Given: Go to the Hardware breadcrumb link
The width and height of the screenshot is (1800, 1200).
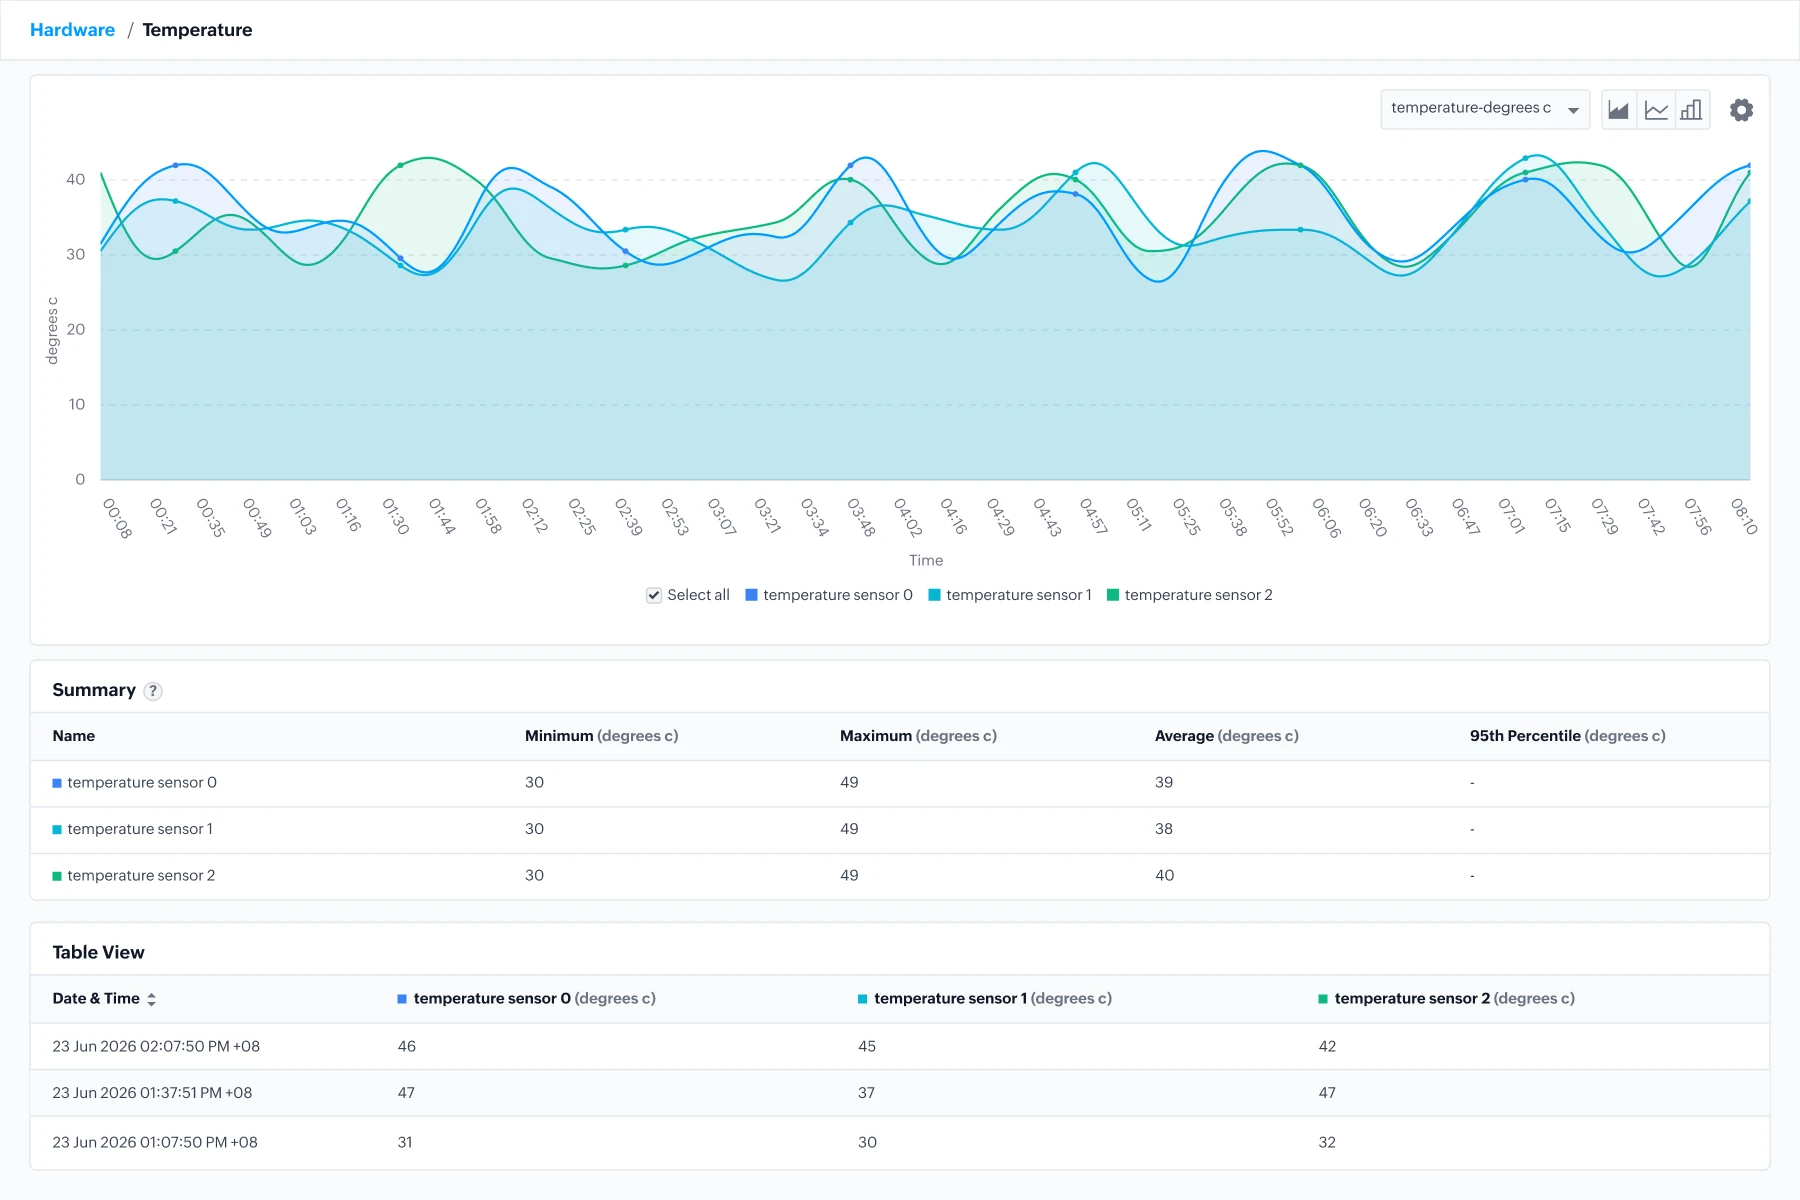Looking at the screenshot, I should pos(72,30).
